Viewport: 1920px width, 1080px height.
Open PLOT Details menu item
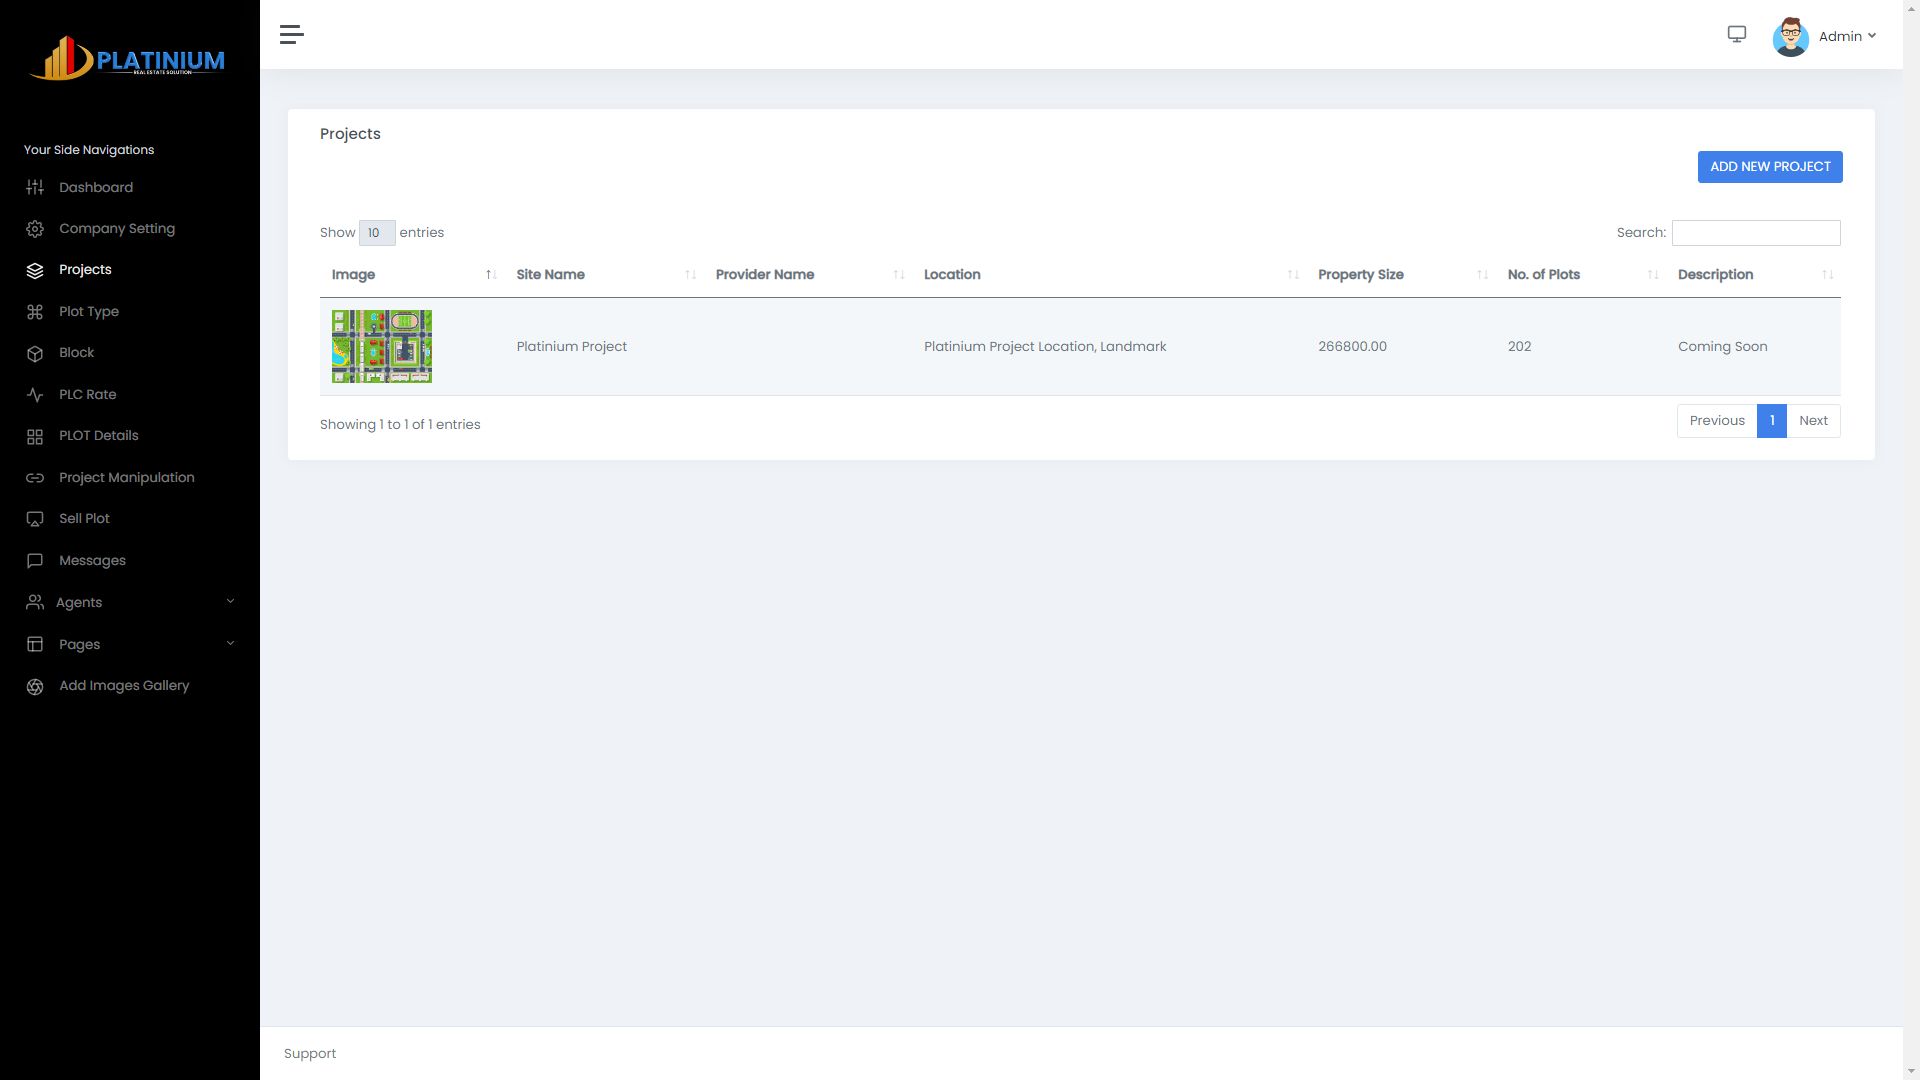pyautogui.click(x=98, y=436)
